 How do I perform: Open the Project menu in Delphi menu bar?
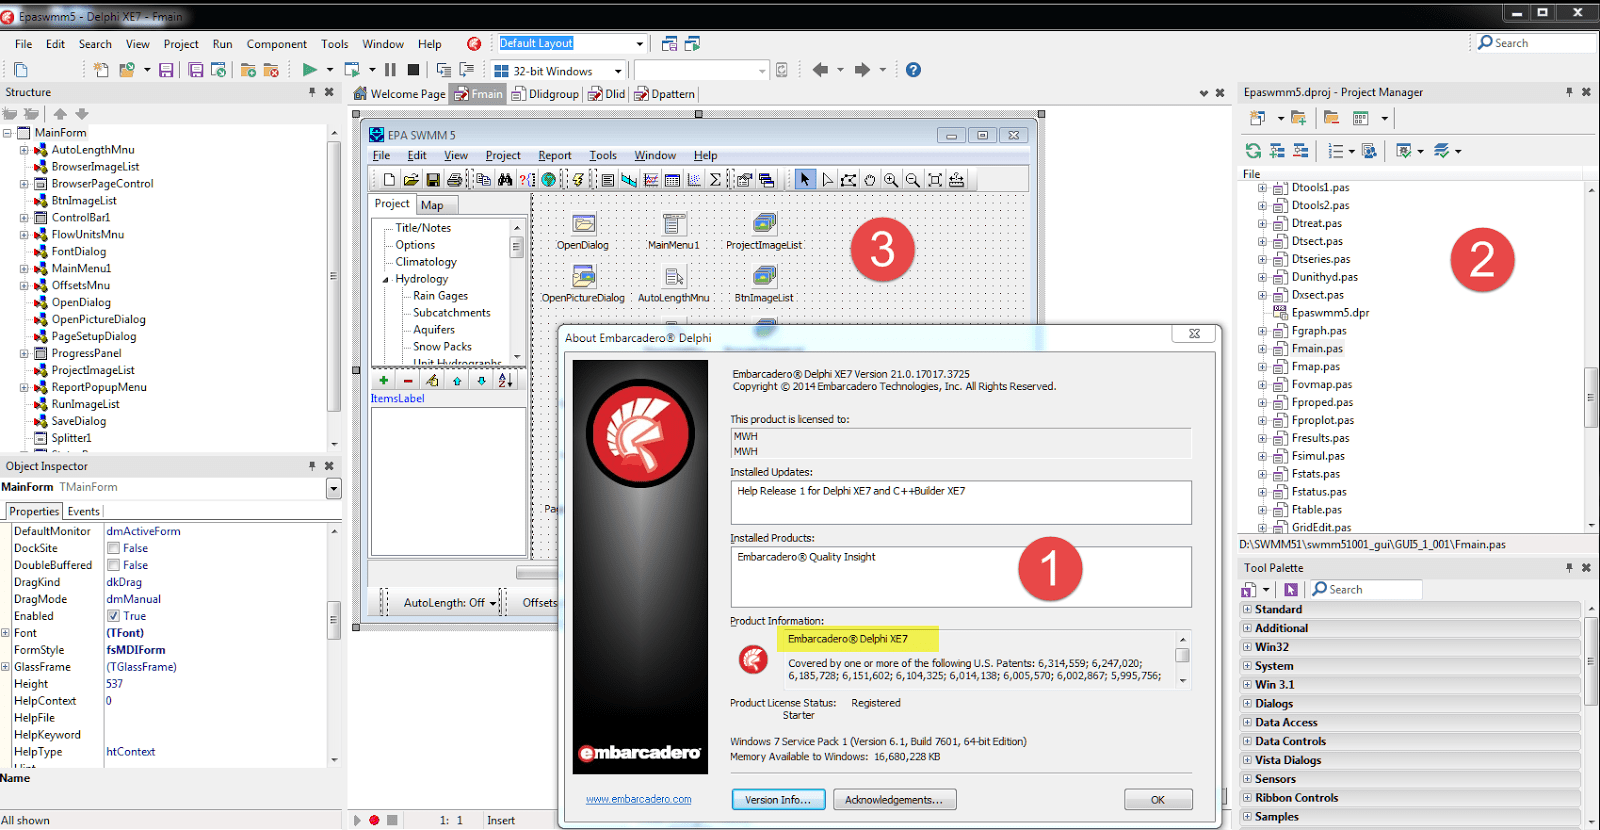pos(181,44)
